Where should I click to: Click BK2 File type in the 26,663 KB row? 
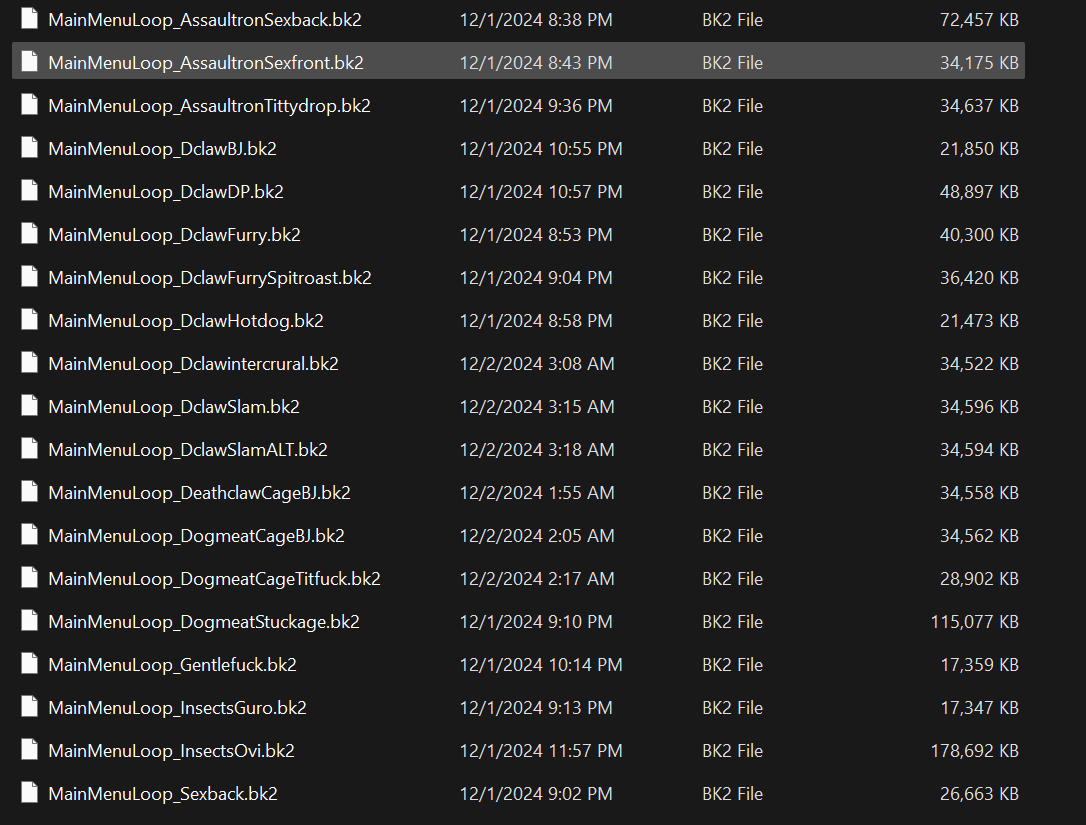coord(732,794)
